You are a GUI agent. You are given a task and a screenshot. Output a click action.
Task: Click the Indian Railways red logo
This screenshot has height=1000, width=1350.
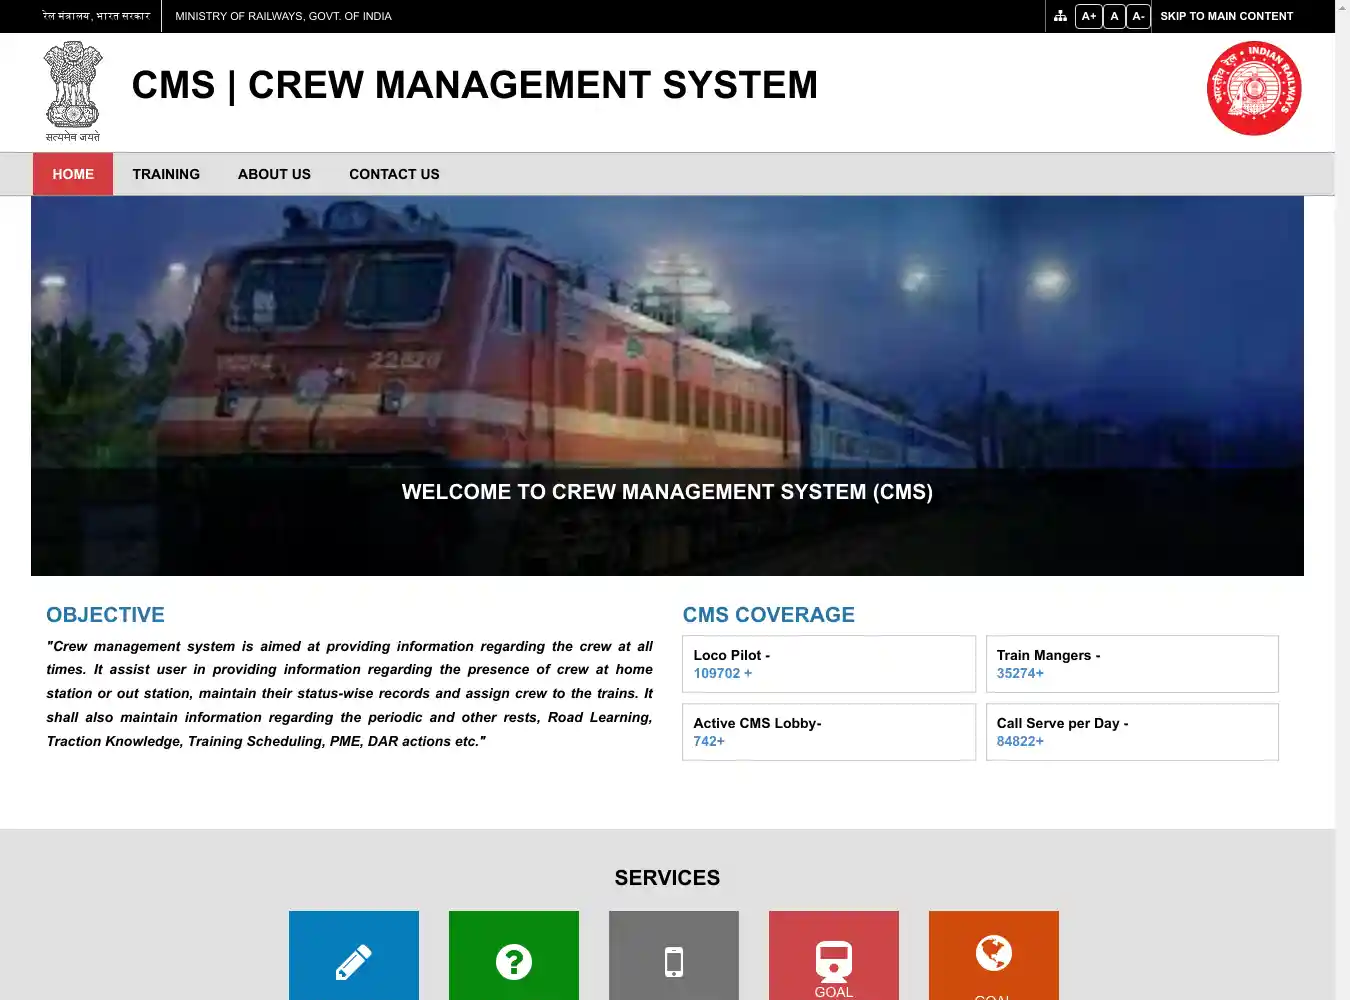click(1254, 88)
